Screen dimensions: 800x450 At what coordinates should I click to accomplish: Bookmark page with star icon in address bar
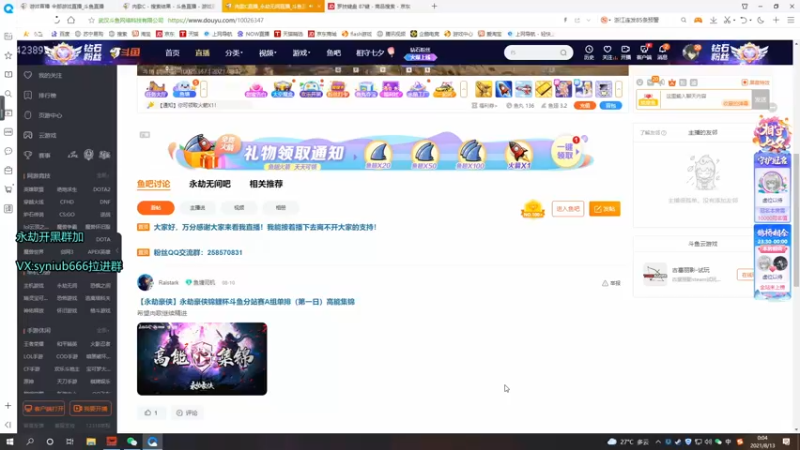91,20
